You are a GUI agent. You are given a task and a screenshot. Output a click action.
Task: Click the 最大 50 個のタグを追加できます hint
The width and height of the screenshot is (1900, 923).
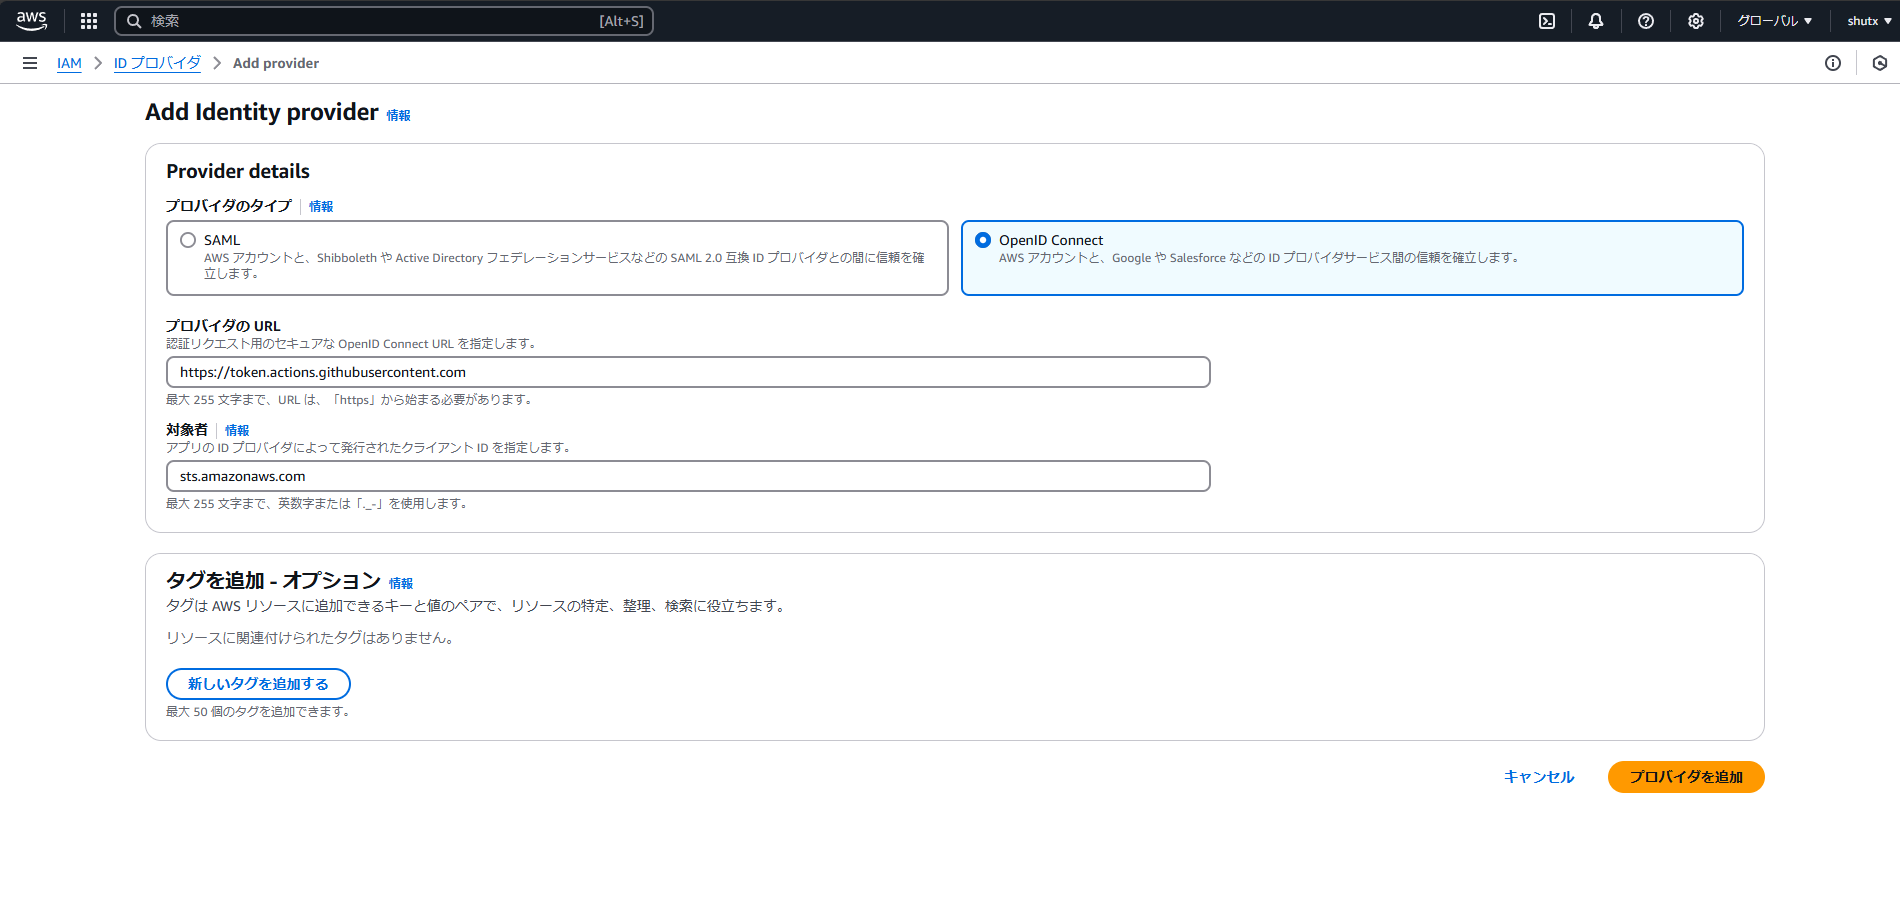point(260,712)
